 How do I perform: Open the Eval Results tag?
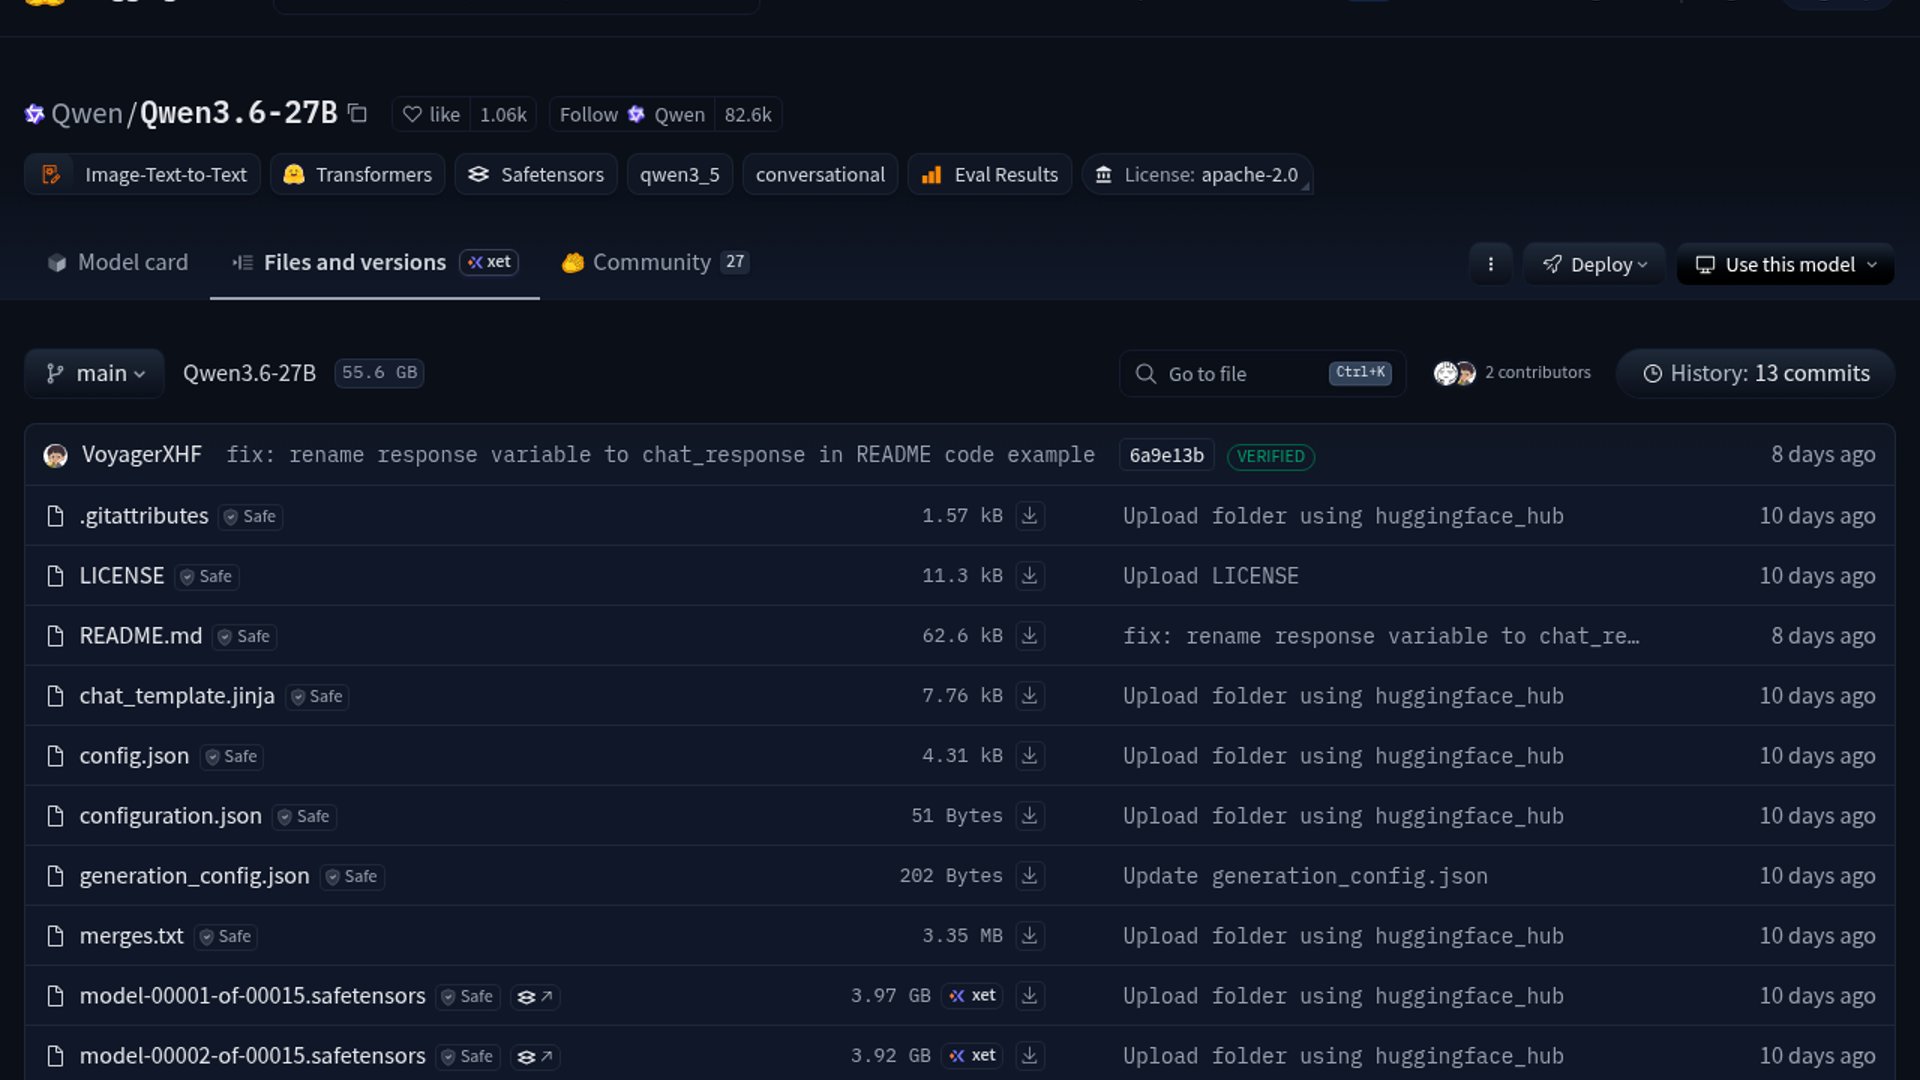coord(990,175)
